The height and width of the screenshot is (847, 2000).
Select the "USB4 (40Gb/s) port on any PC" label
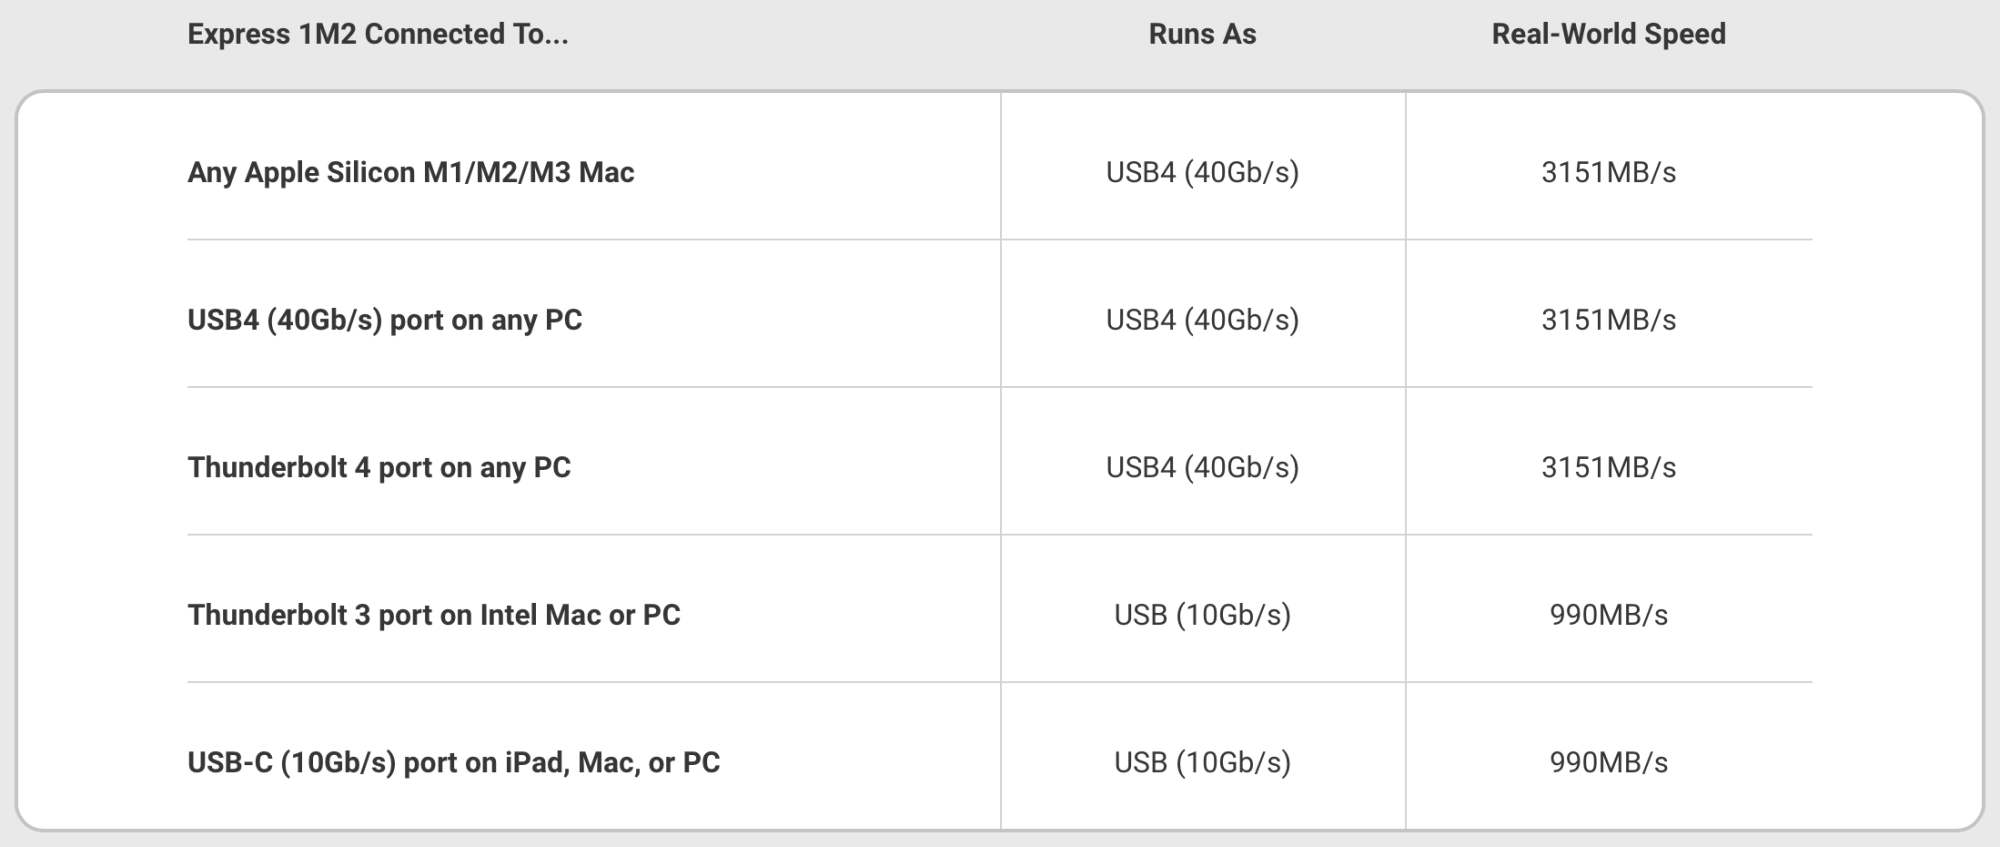pyautogui.click(x=384, y=320)
